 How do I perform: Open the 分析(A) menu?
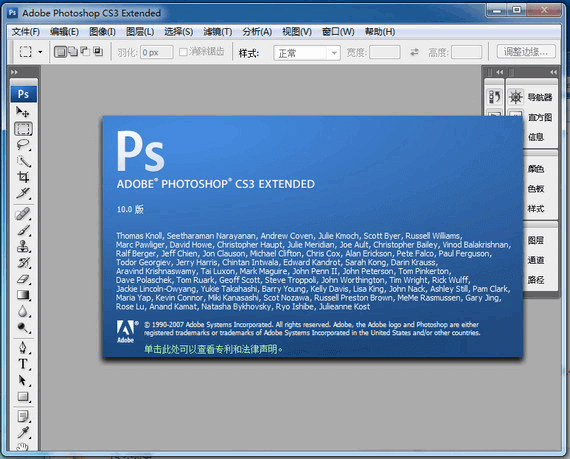(257, 32)
